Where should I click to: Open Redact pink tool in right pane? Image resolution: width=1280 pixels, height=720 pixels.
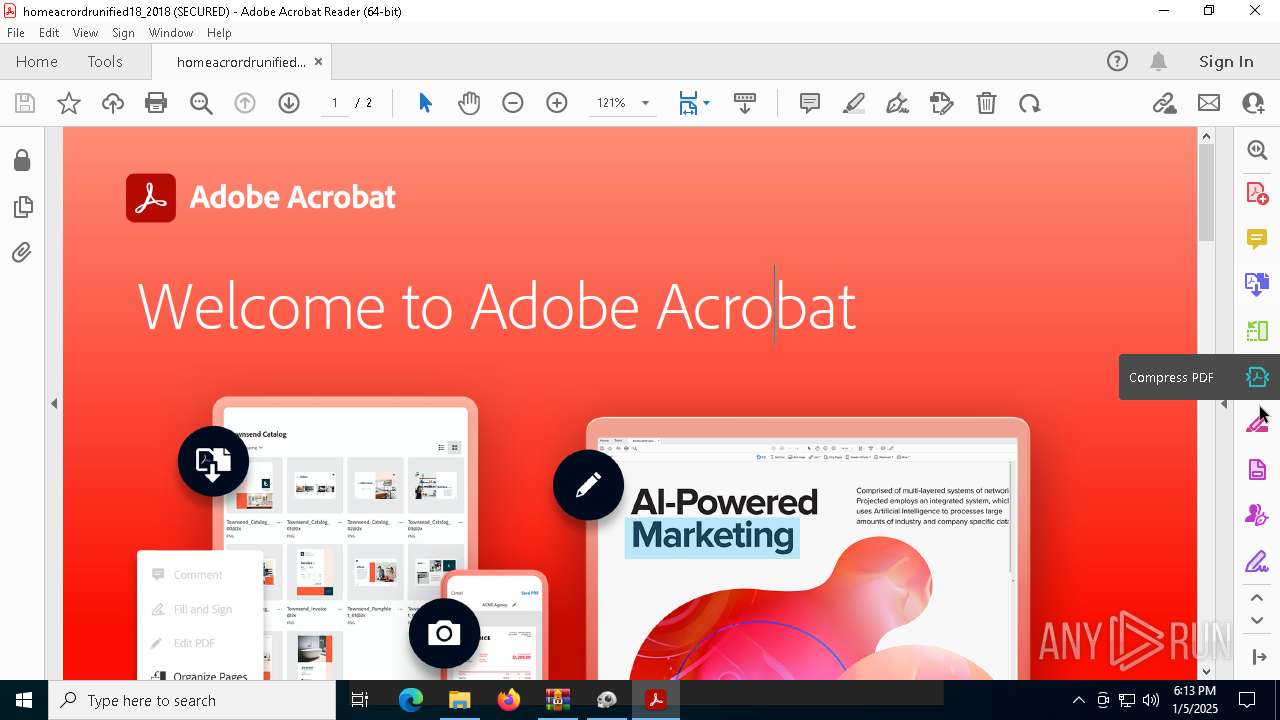(1257, 423)
